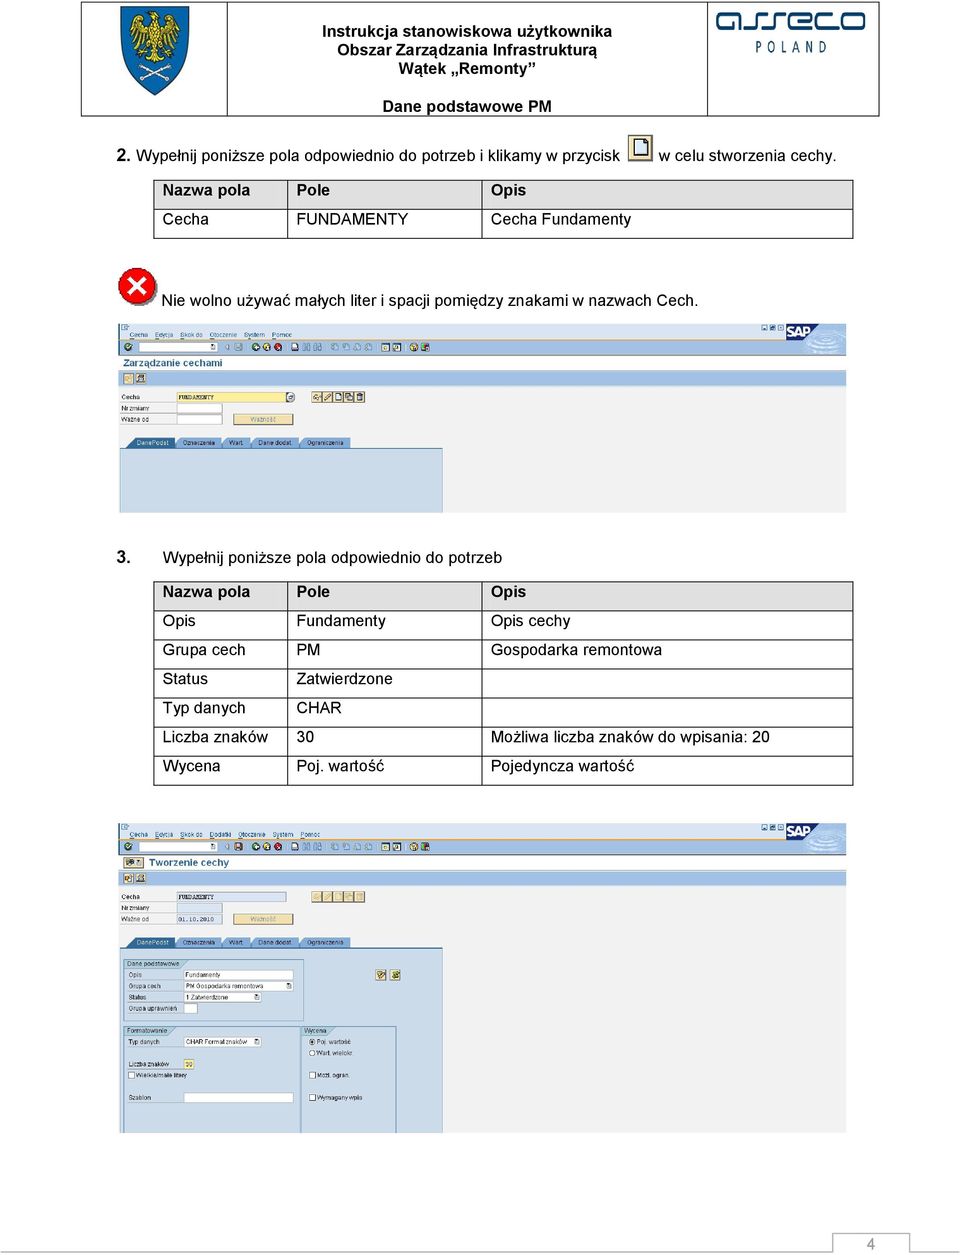
Task: Enable Możl. ogran. checkbox
Action: pyautogui.click(x=312, y=1075)
